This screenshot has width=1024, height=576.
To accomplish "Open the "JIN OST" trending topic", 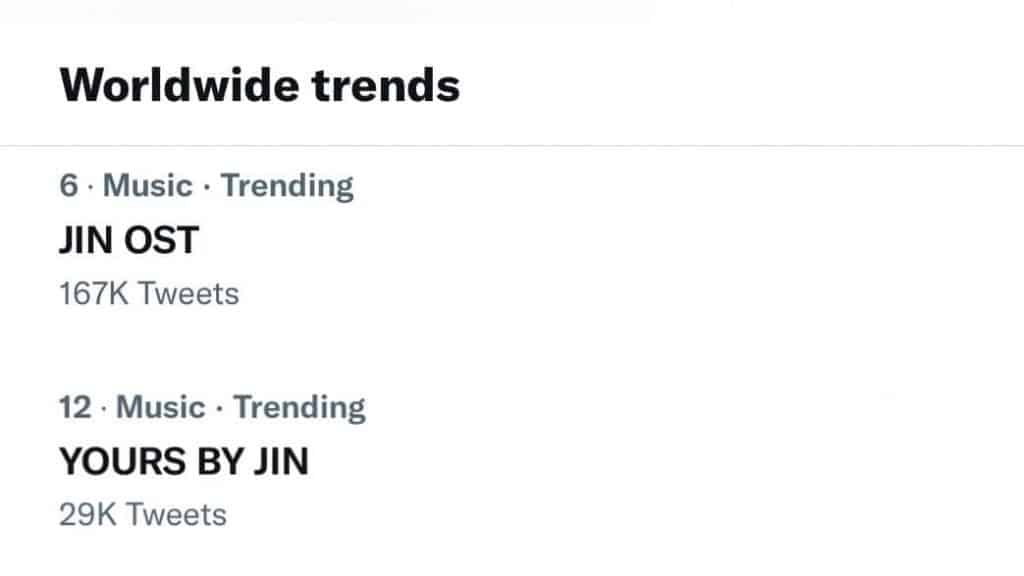I will 130,240.
